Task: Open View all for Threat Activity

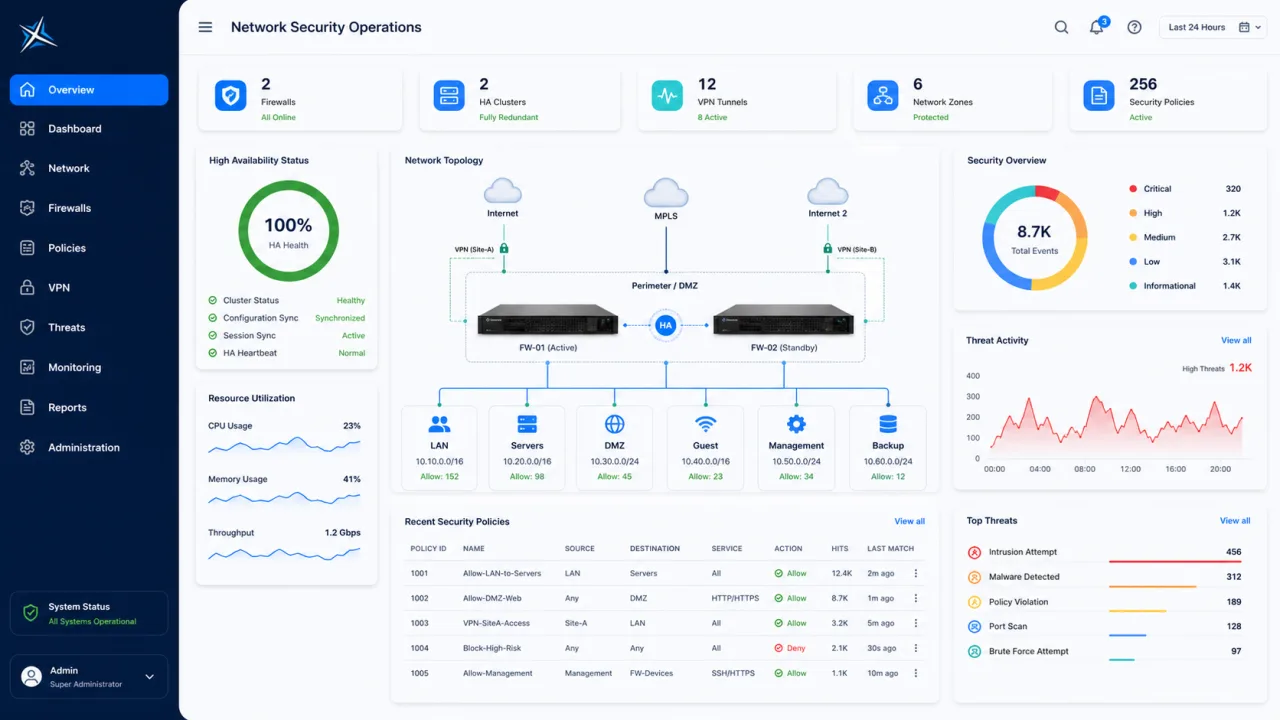Action: 1236,340
